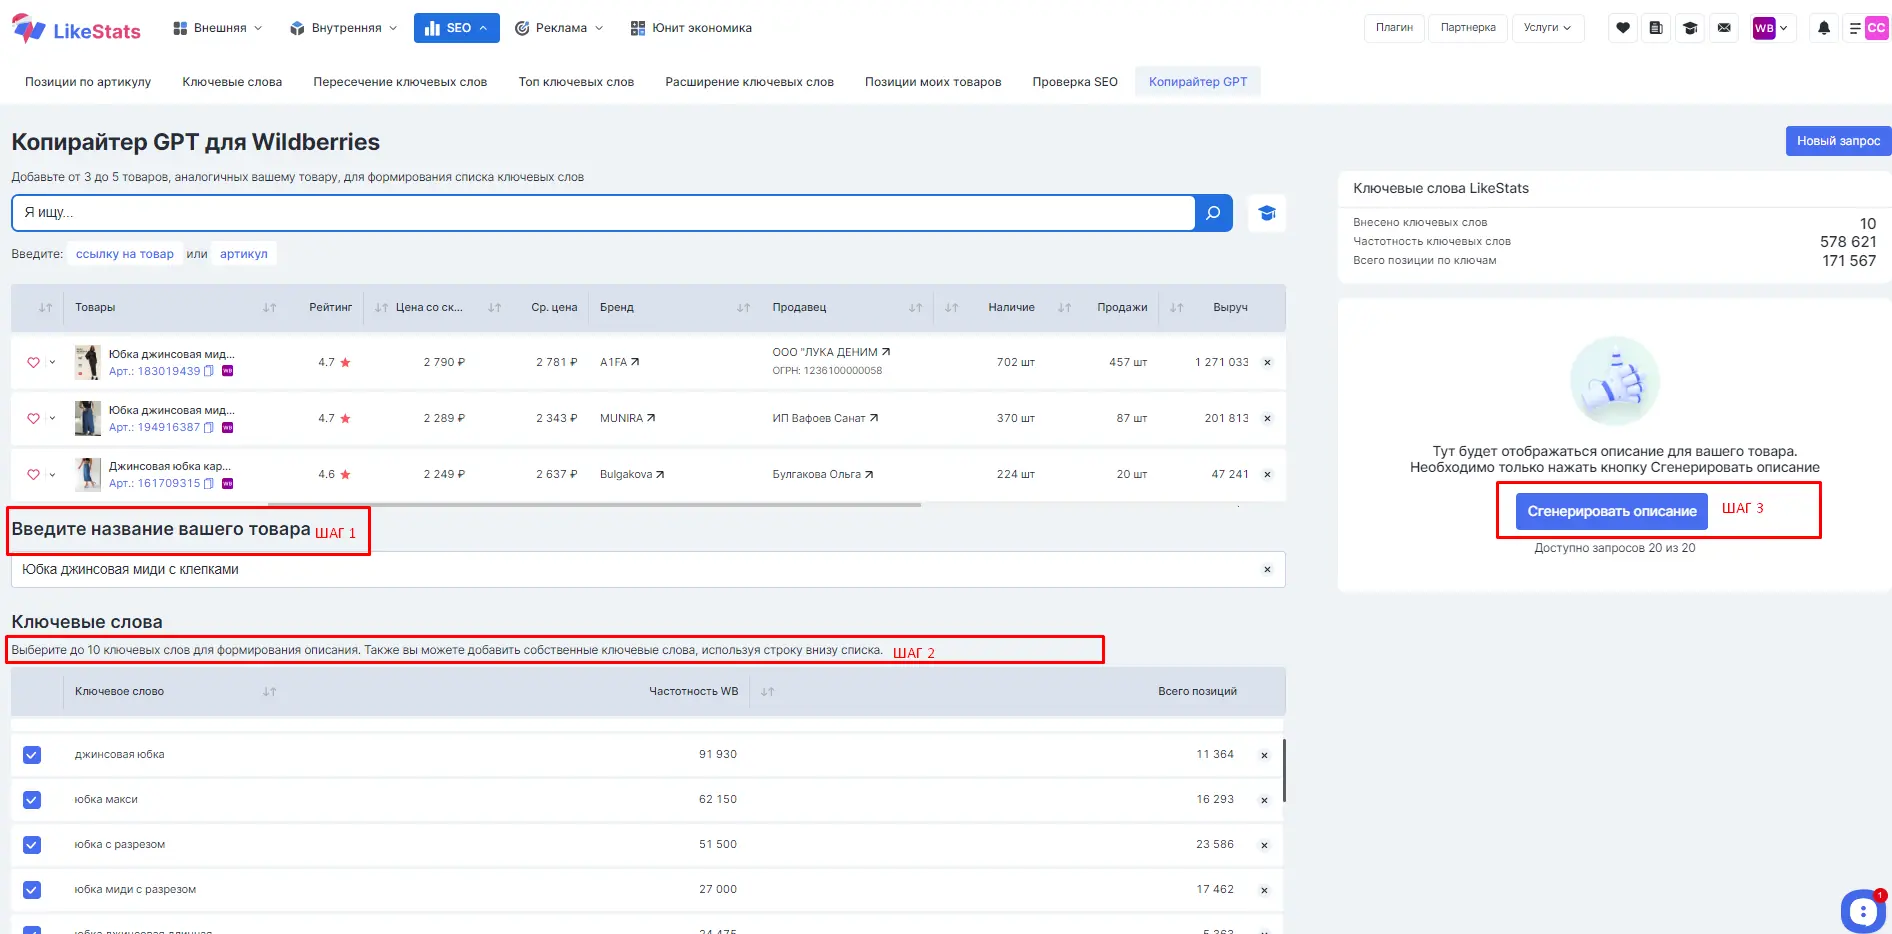1892x934 pixels.
Task: Copy article number 161709315
Action: click(209, 483)
